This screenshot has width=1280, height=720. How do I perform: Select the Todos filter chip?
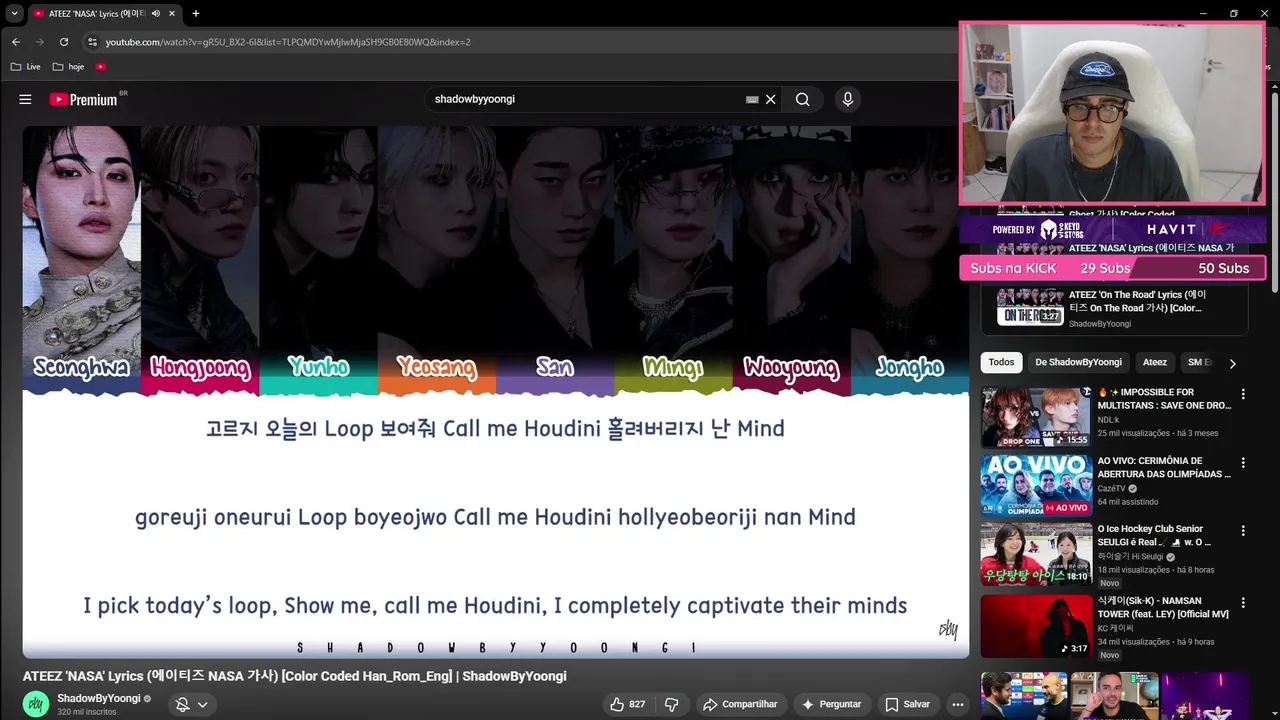pyautogui.click(x=1001, y=363)
